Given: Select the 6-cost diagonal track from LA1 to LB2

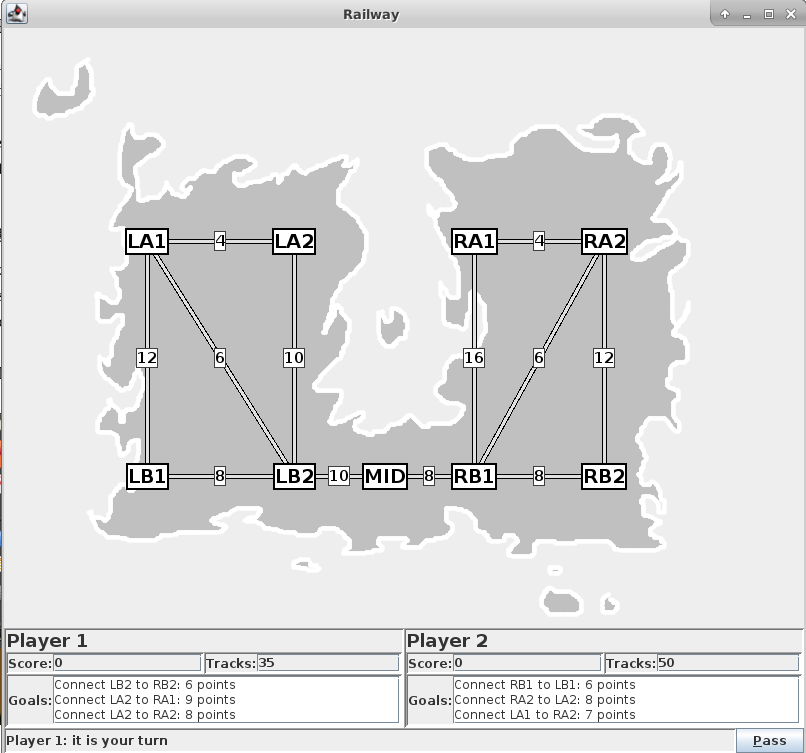Looking at the screenshot, I should pos(220,358).
